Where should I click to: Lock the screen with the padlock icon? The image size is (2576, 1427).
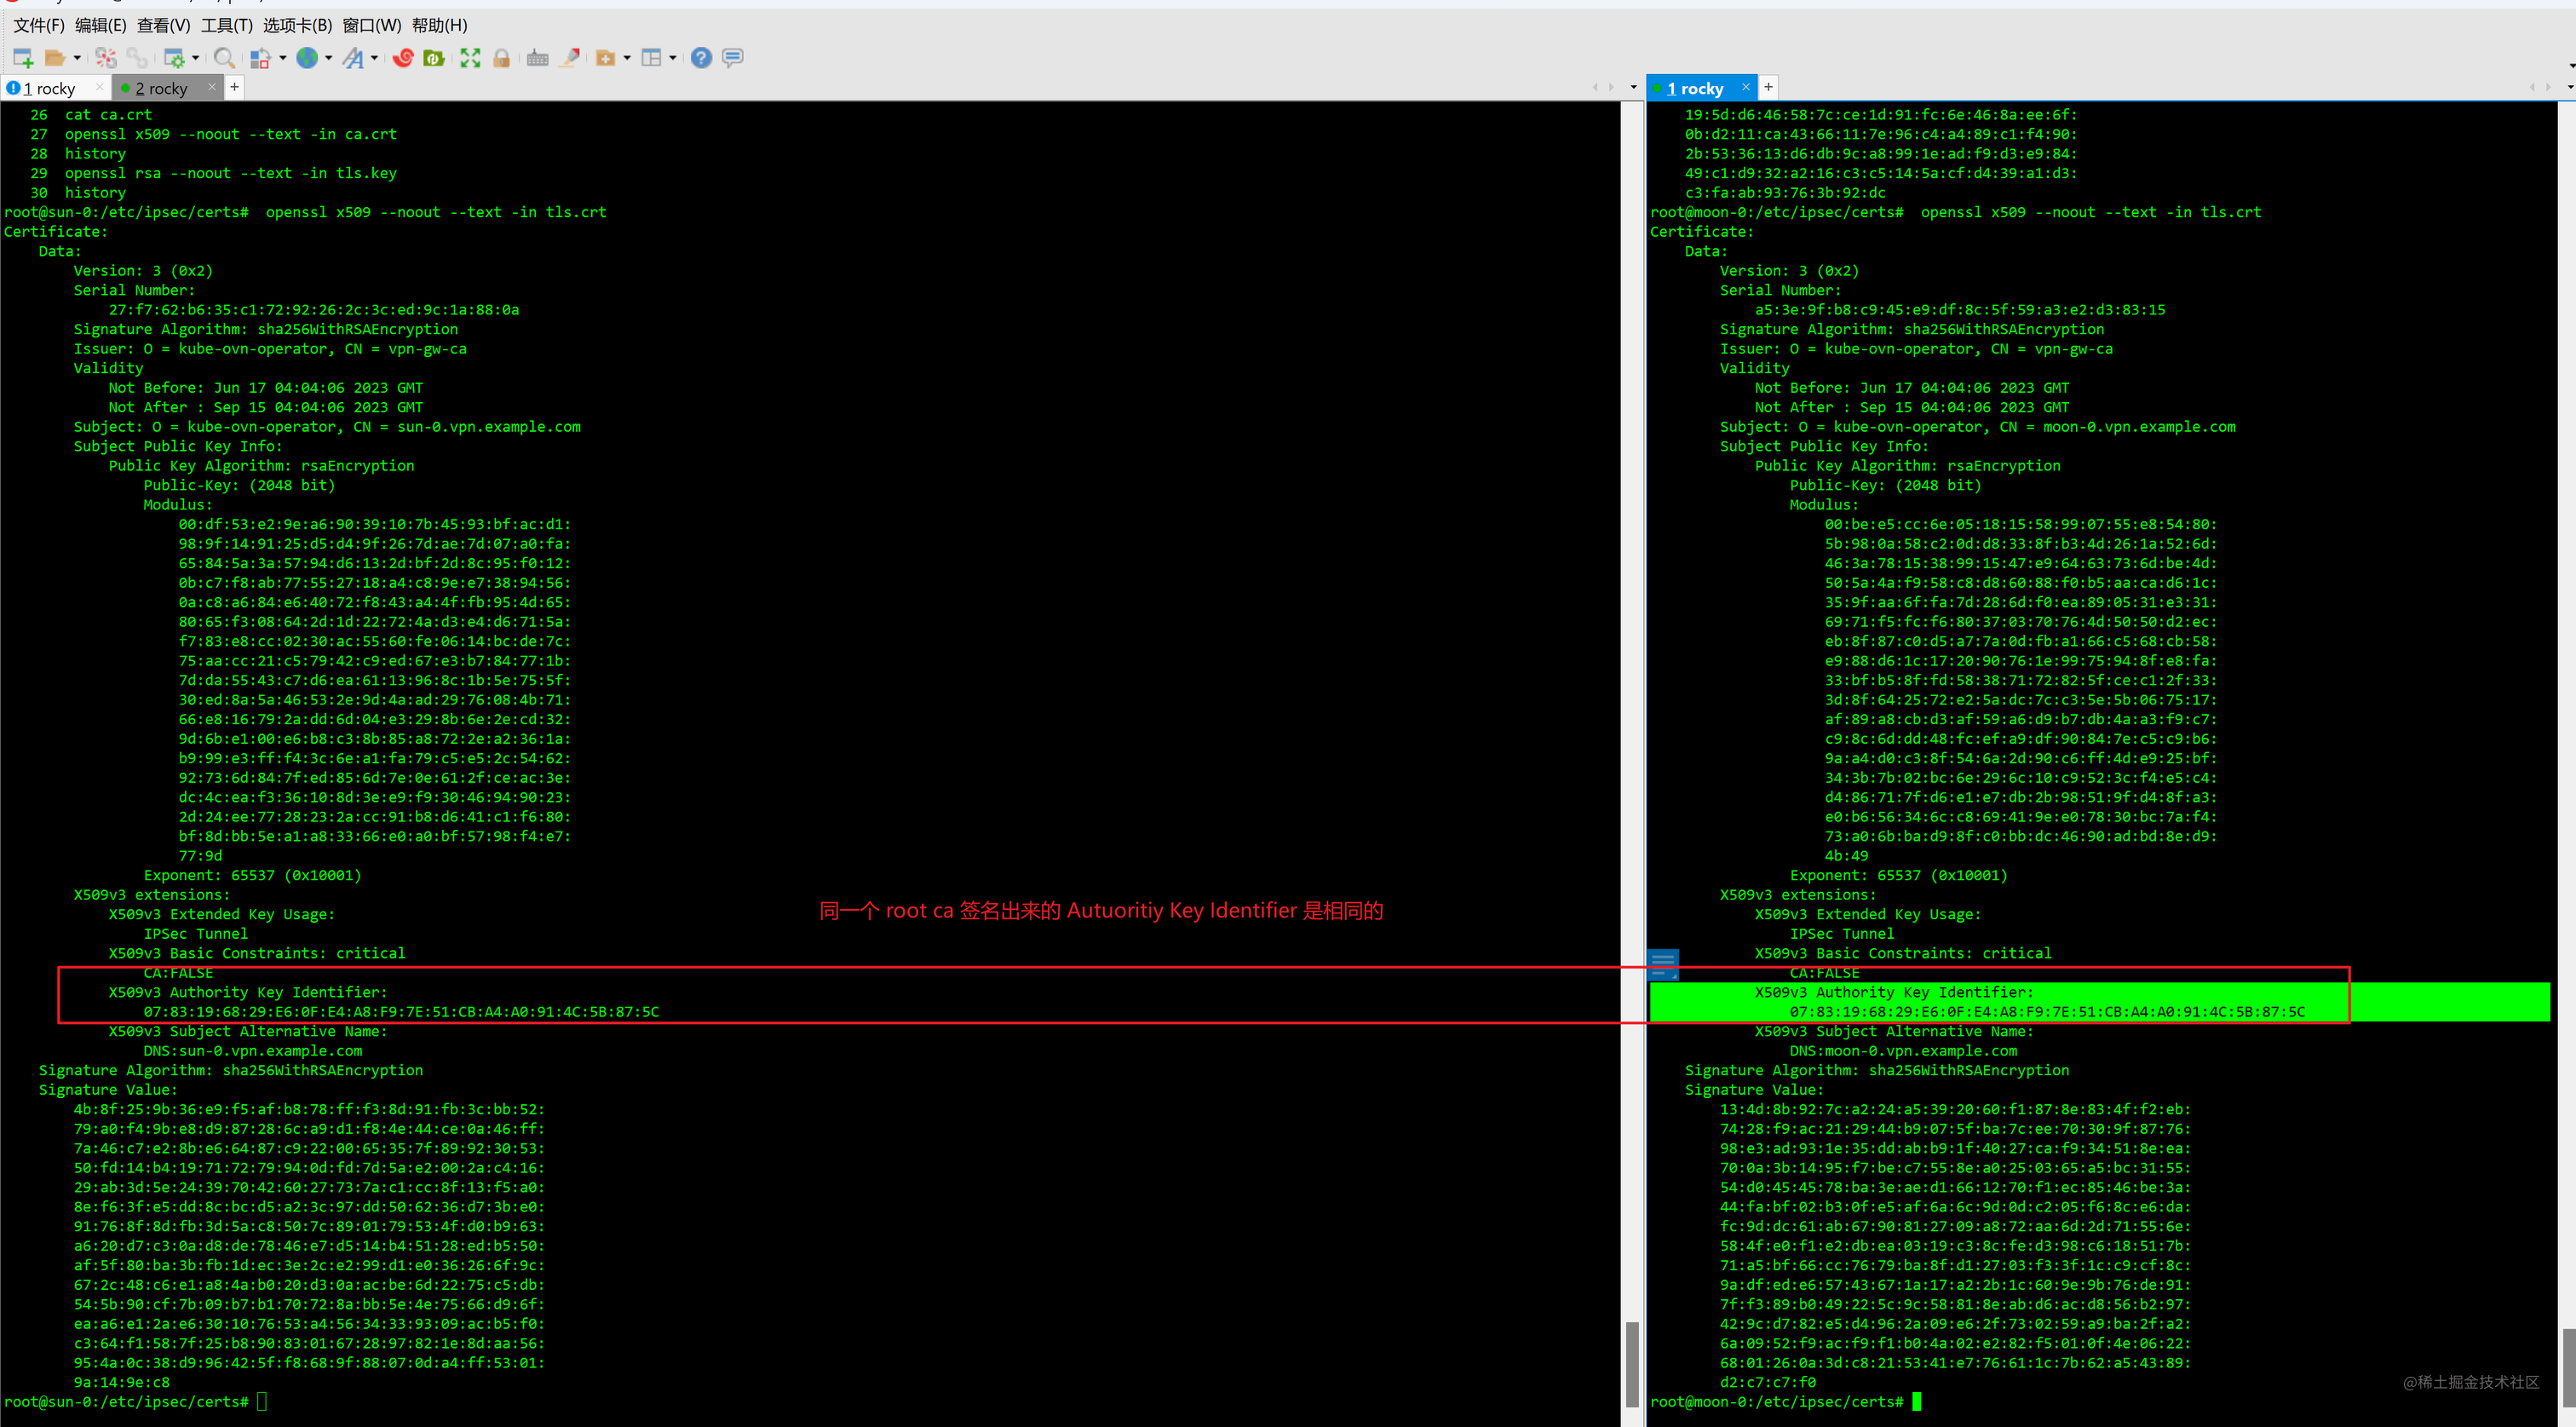502,58
